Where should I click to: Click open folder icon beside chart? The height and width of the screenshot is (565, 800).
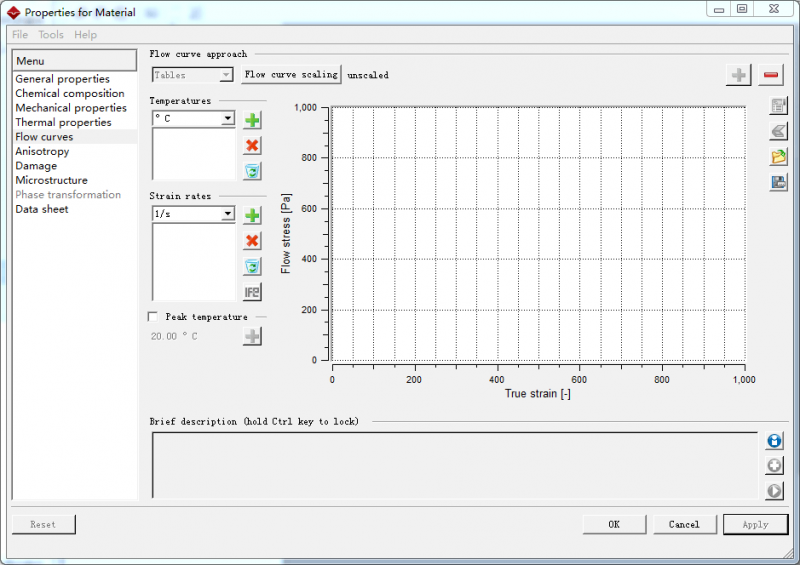[779, 157]
